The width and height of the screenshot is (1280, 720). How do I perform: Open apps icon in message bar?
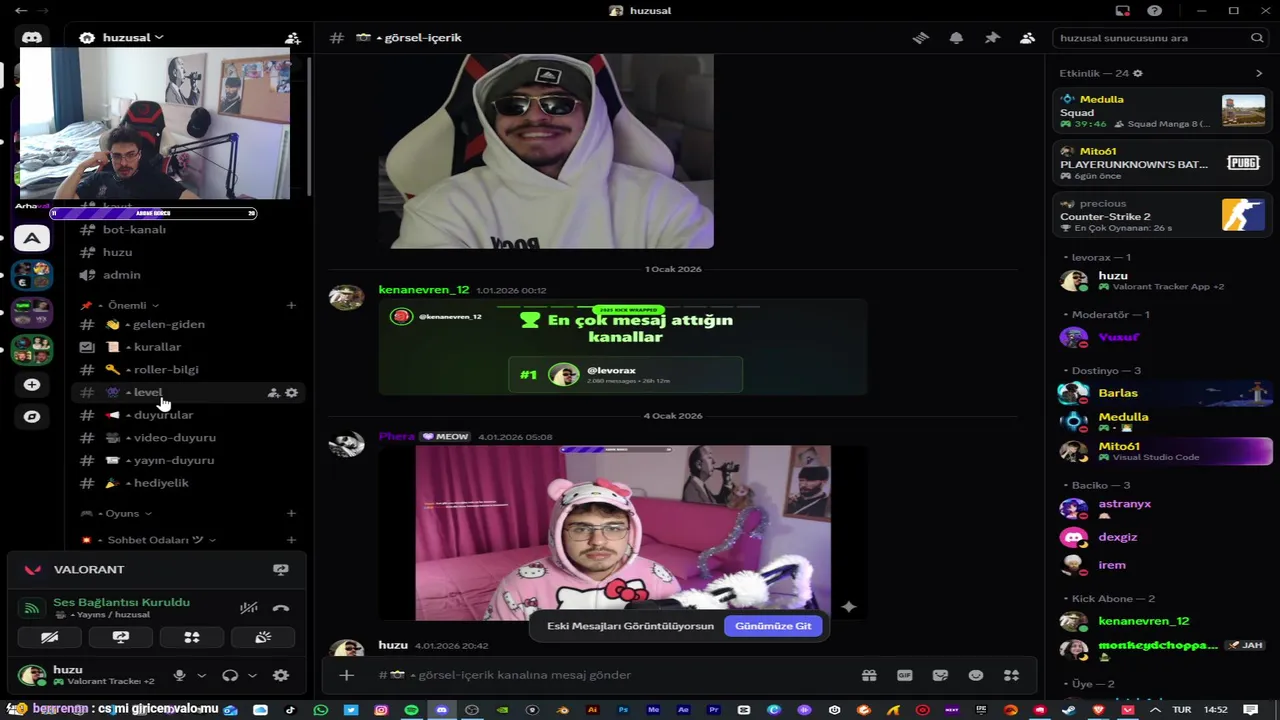1011,675
